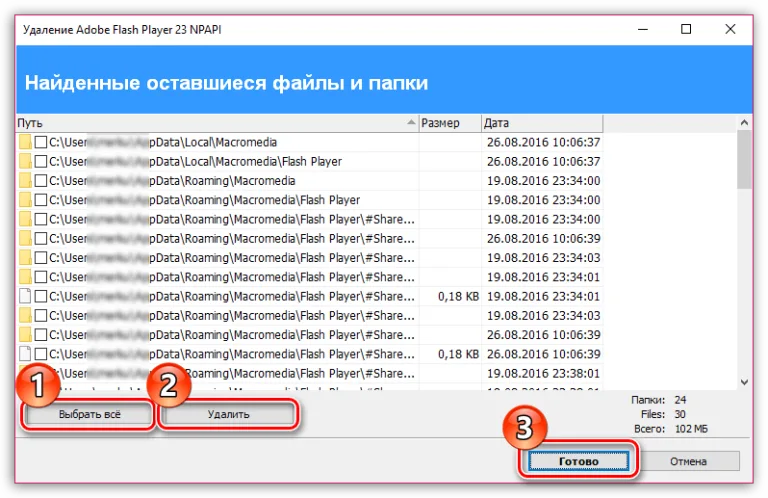Maximize the Удаление Adobe Flash Player window
Screen dimensions: 768x498
[686, 29]
